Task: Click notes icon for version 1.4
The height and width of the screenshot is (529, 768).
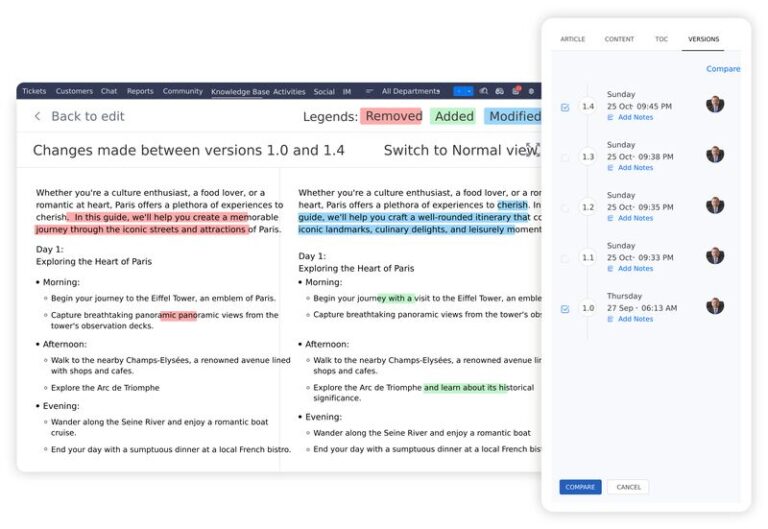Action: (x=610, y=118)
